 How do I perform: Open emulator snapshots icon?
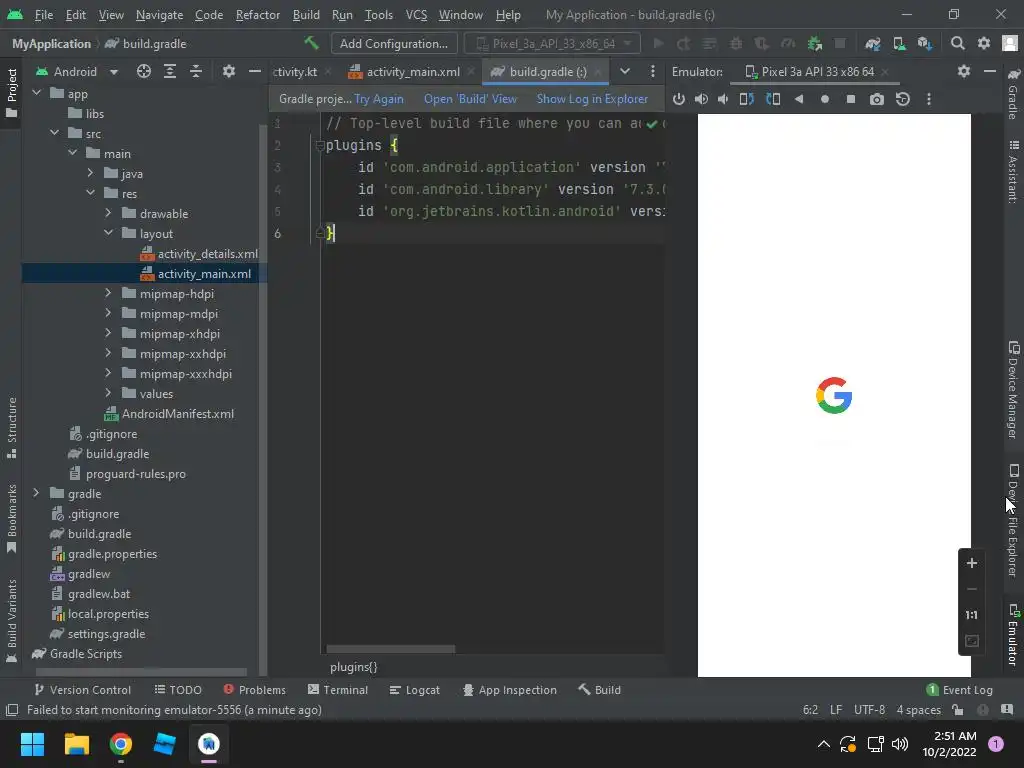903,99
